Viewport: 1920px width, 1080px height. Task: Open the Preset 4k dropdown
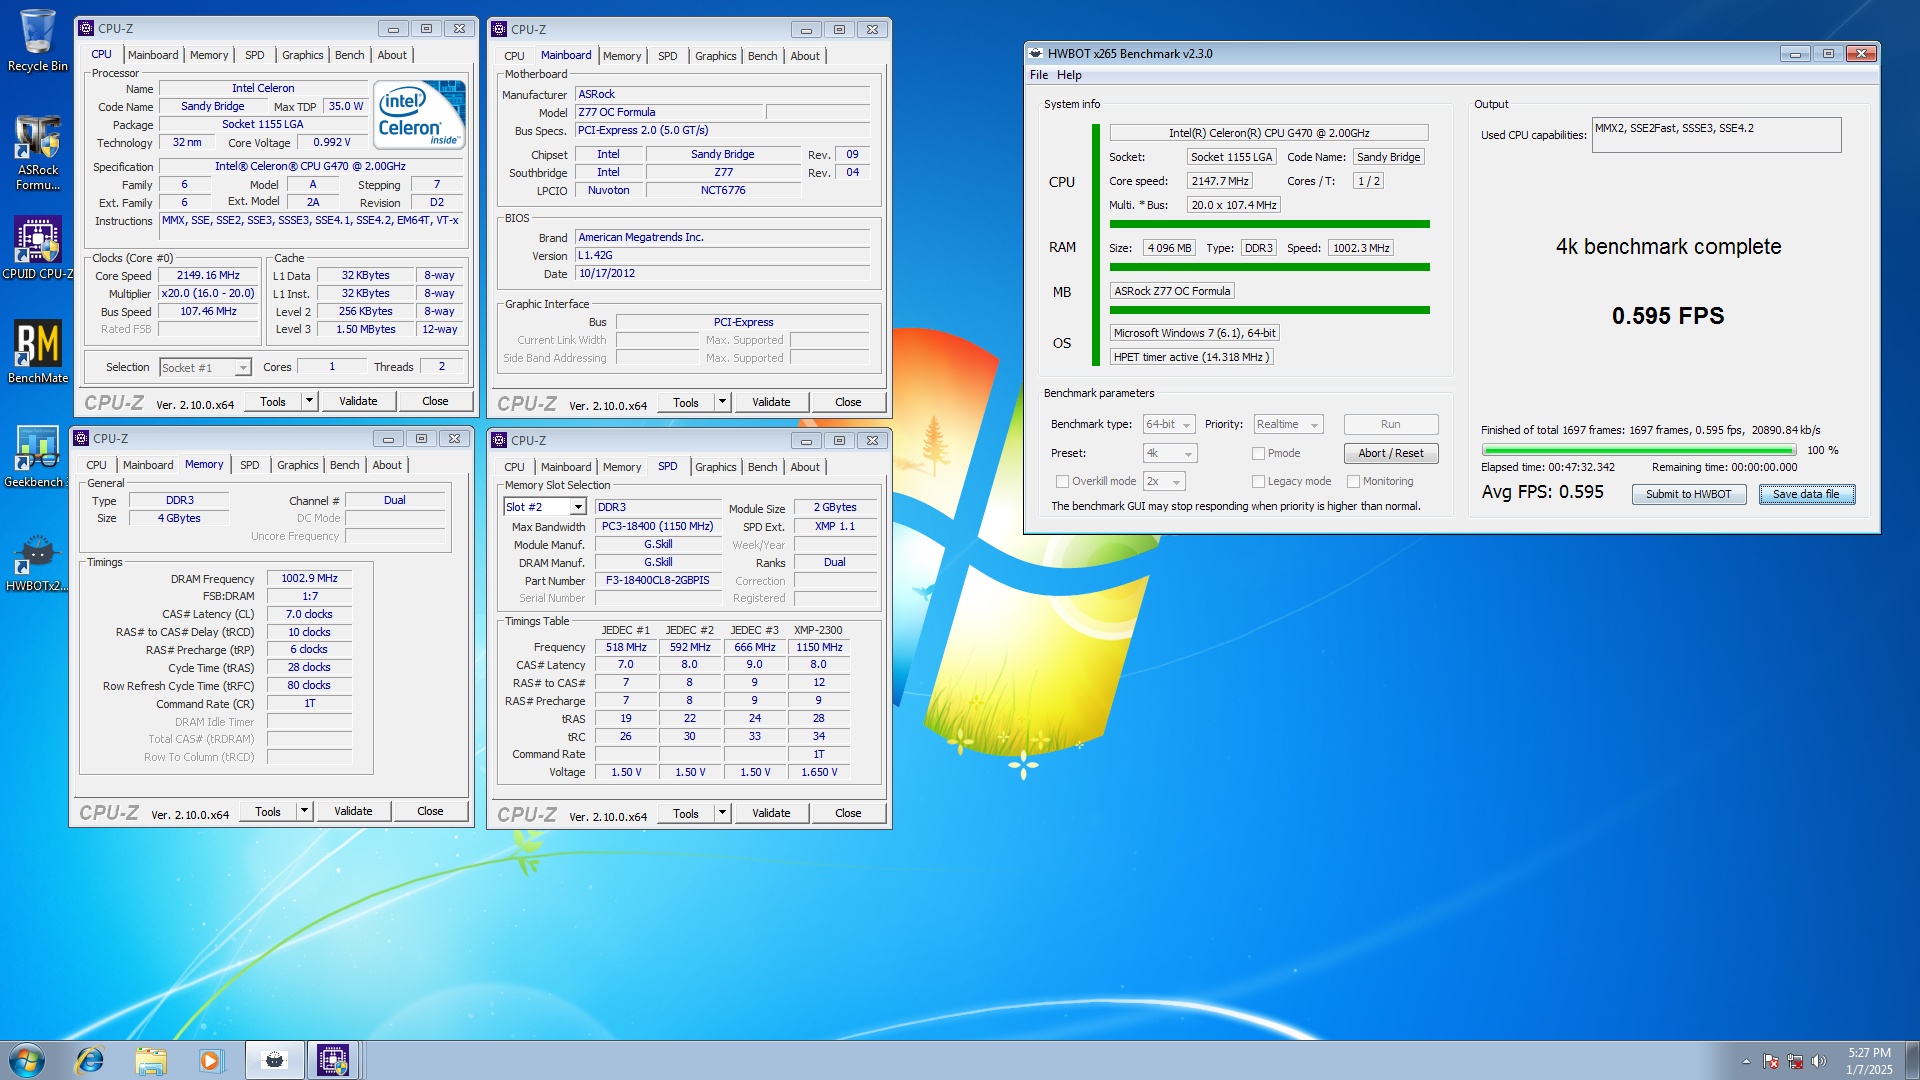coord(1170,454)
